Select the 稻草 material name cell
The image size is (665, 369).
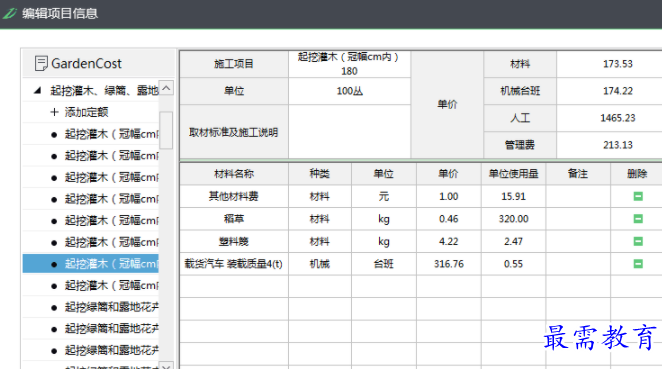(234, 219)
